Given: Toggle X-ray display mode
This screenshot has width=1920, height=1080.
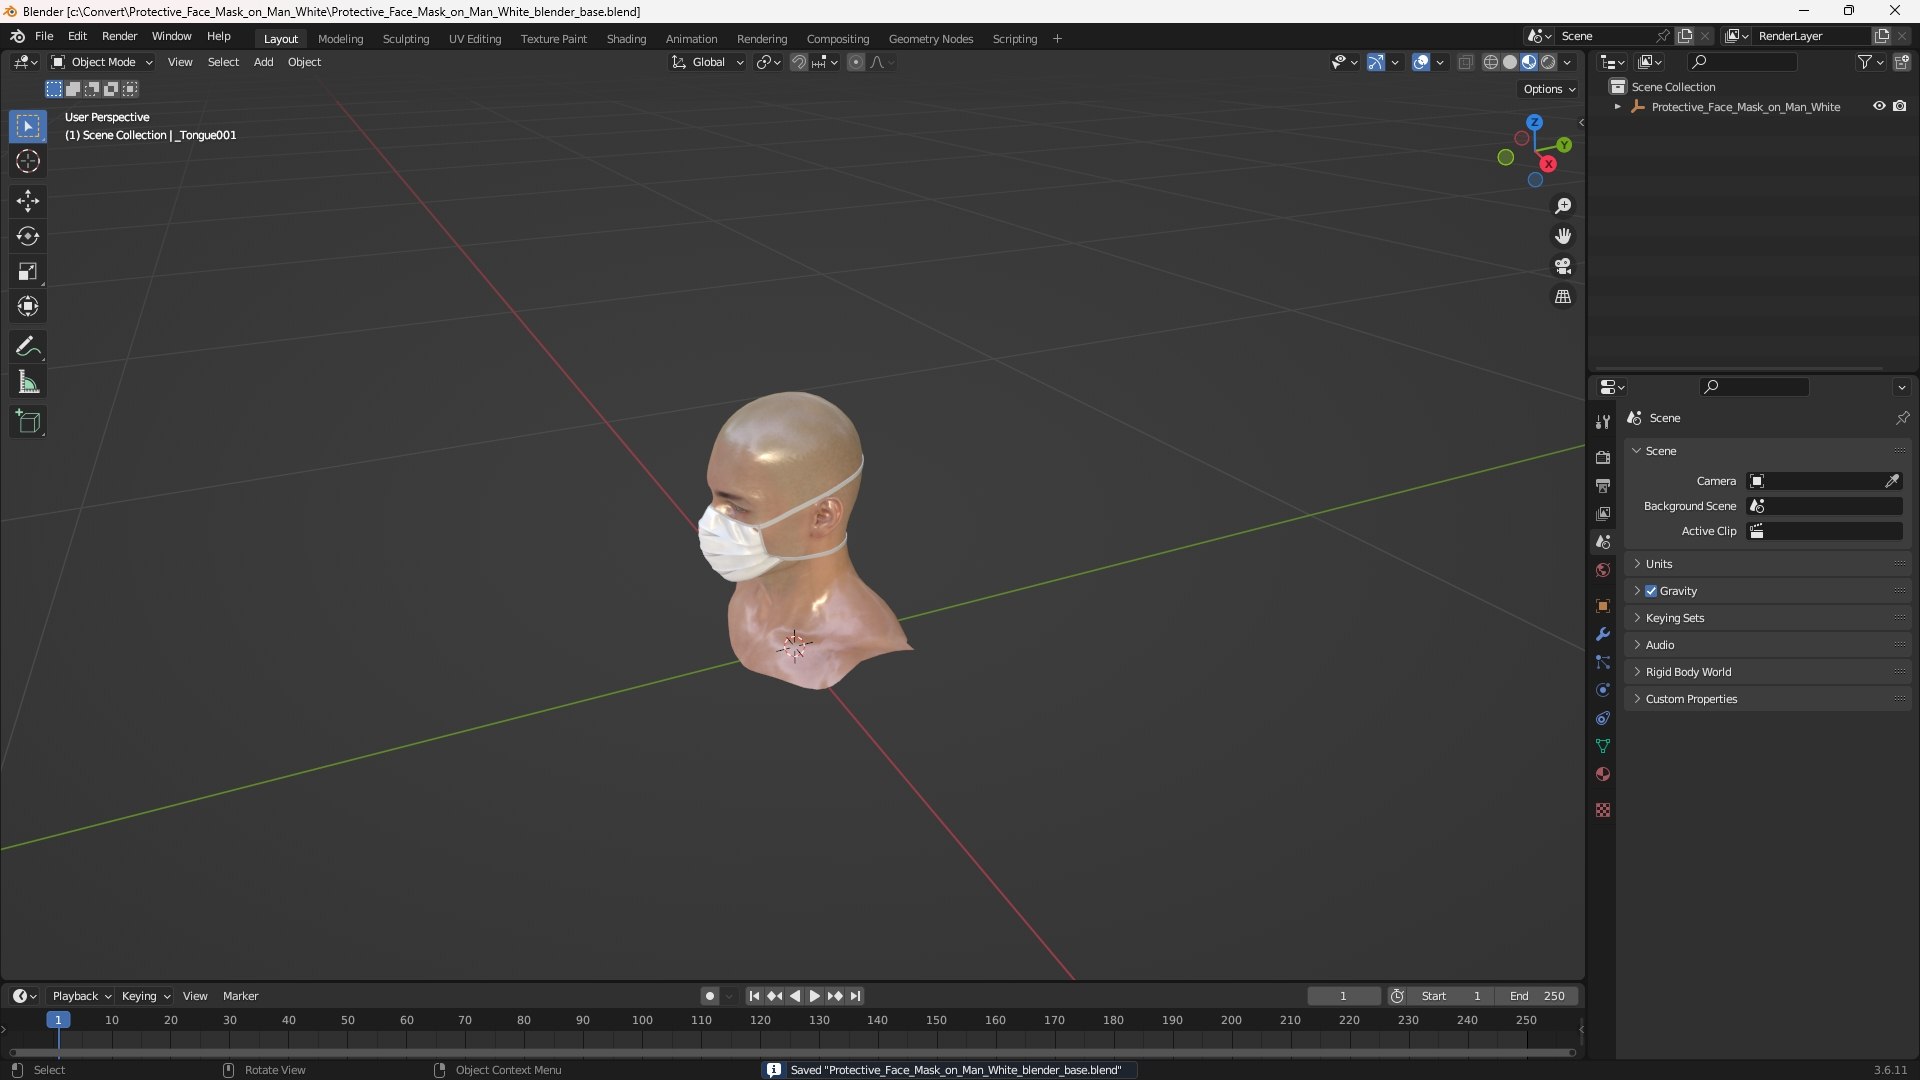Looking at the screenshot, I should pyautogui.click(x=1465, y=62).
